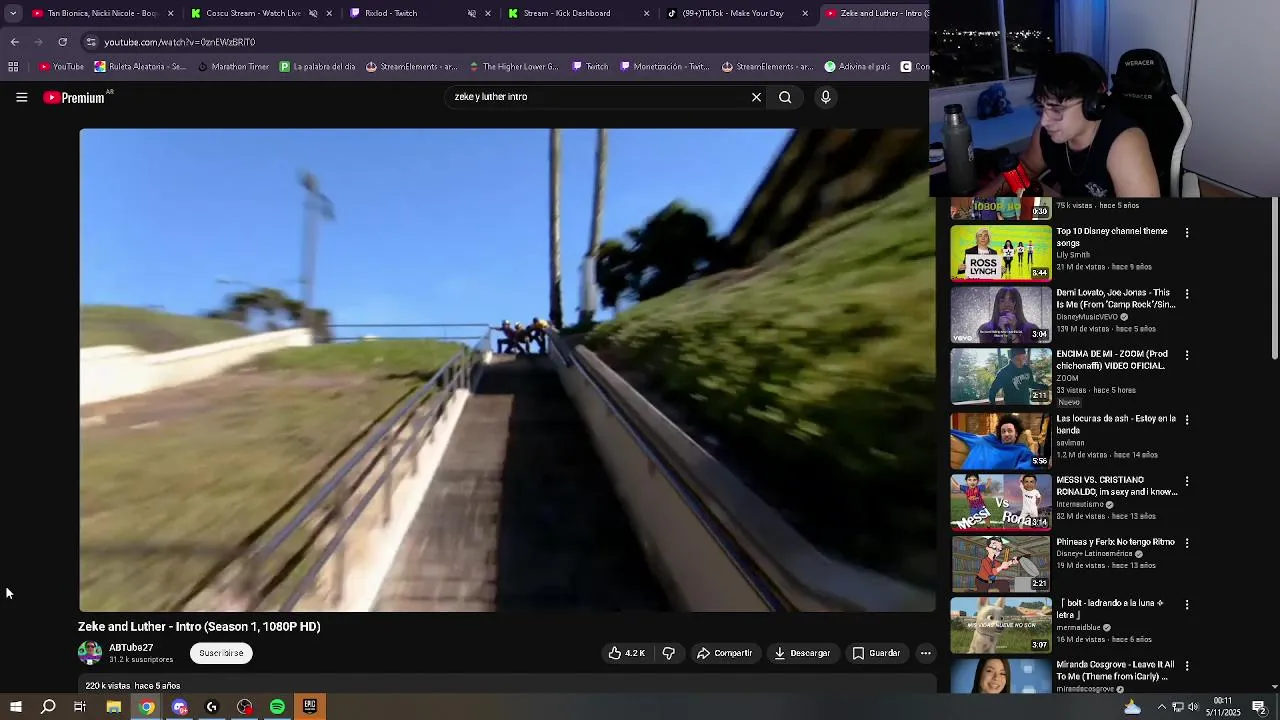The image size is (1280, 720).
Task: Open options for Phineas y Ferb video
Action: [1187, 543]
